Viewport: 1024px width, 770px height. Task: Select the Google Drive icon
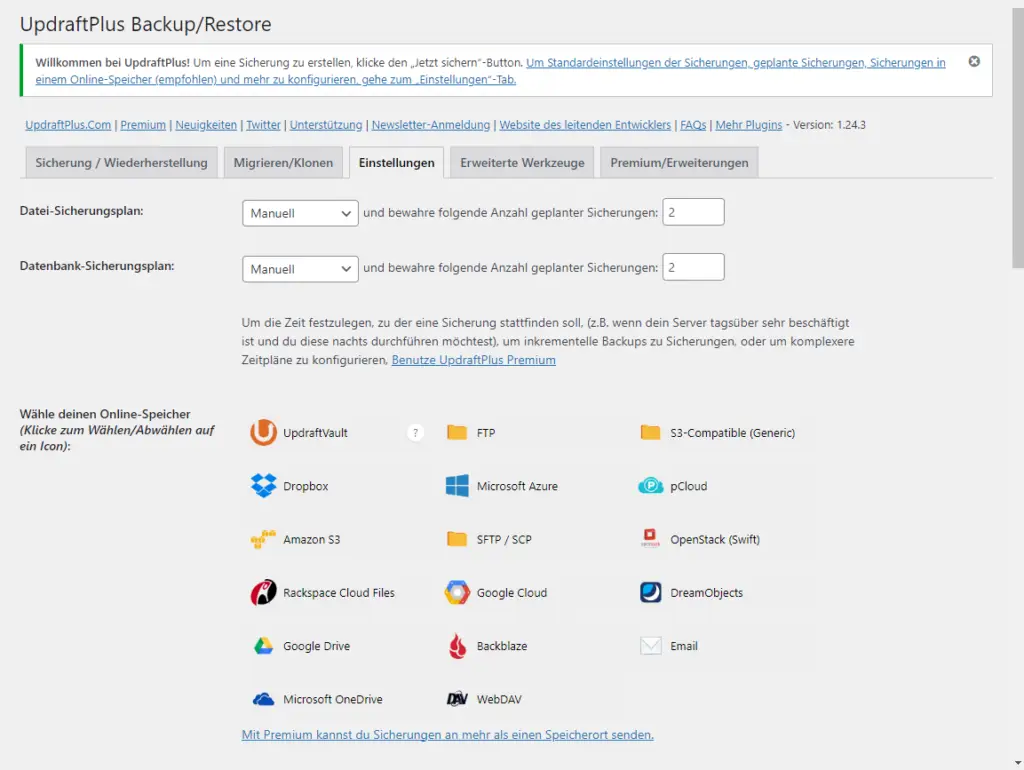click(263, 646)
